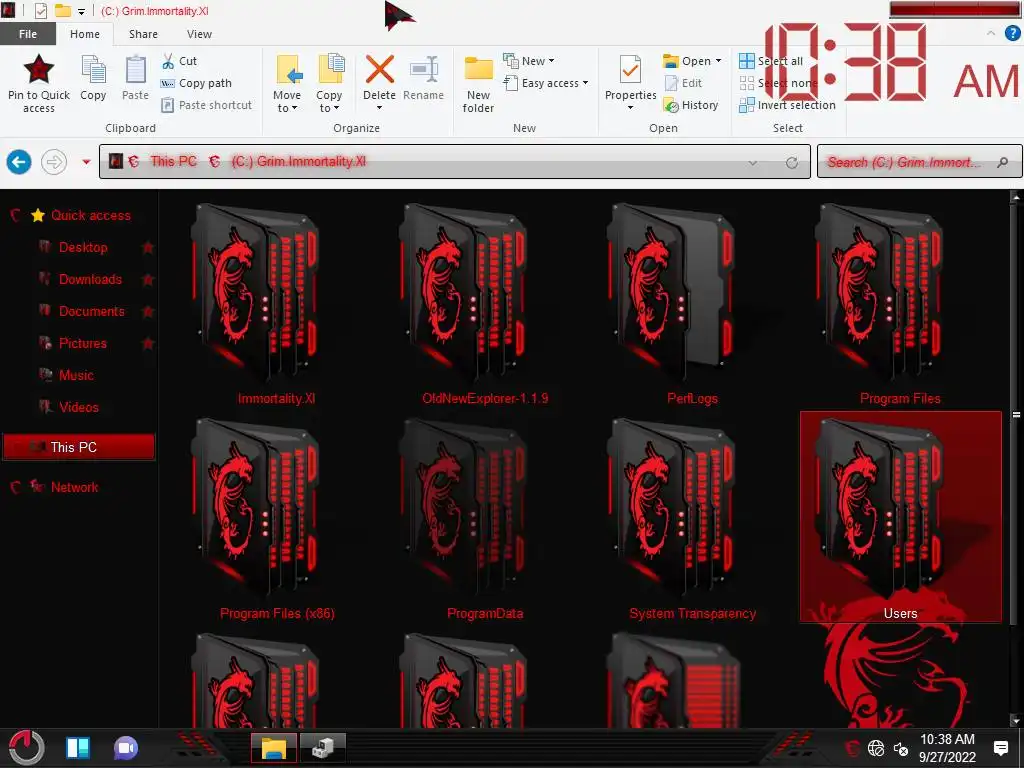The height and width of the screenshot is (768, 1024).
Task: Click the title bar properties checkmark icon
Action: (x=40, y=11)
